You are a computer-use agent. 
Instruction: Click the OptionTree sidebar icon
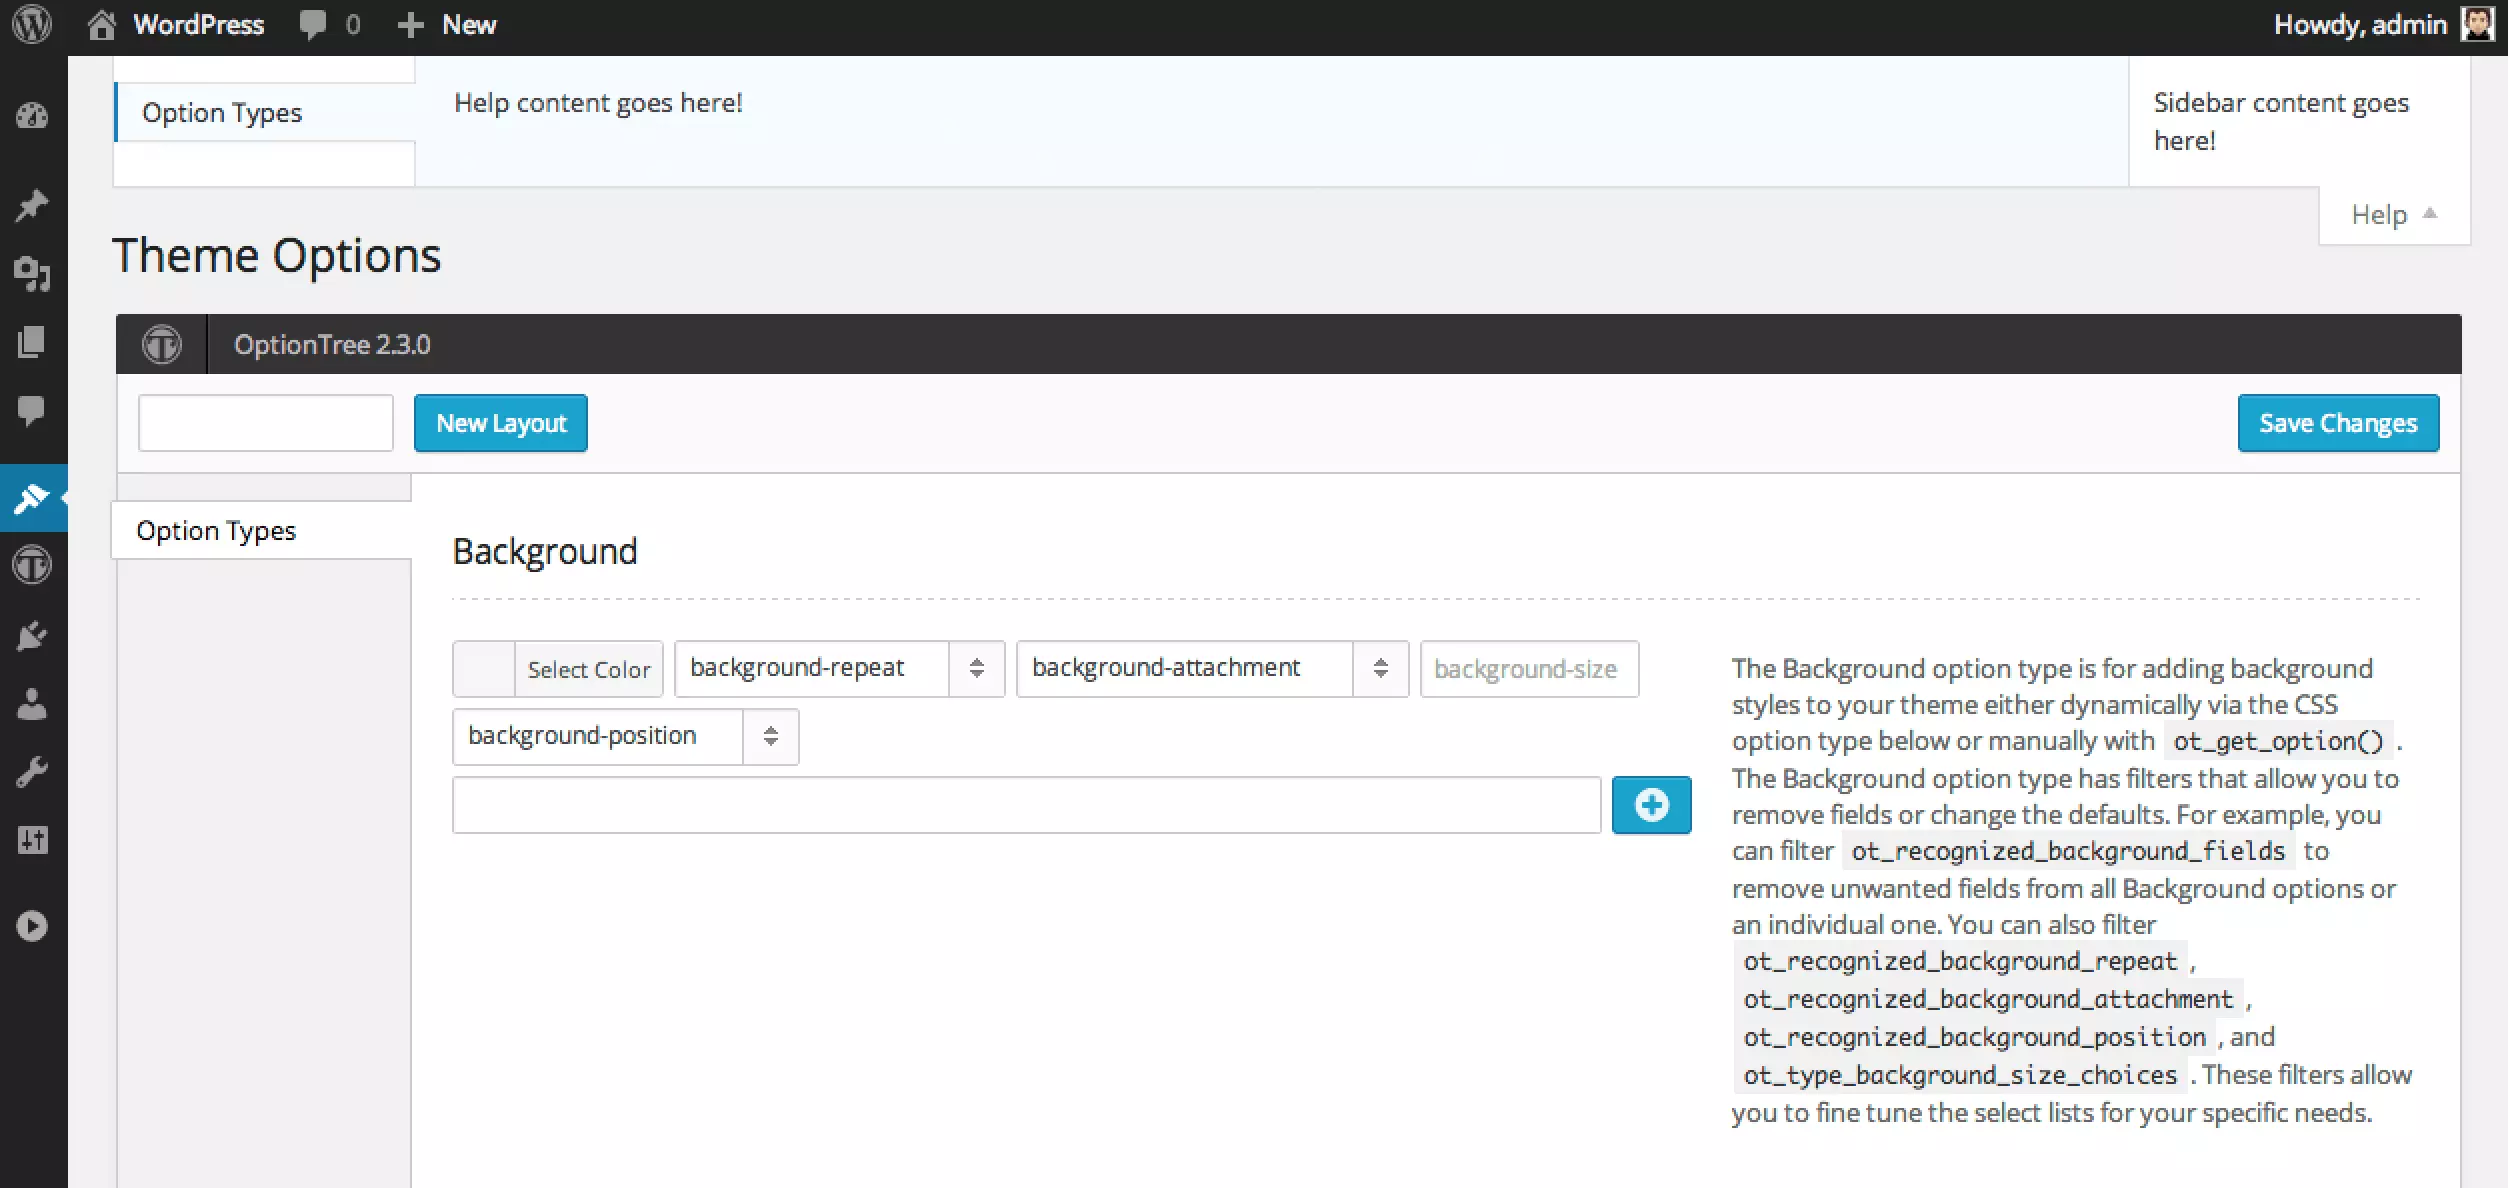pos(32,566)
